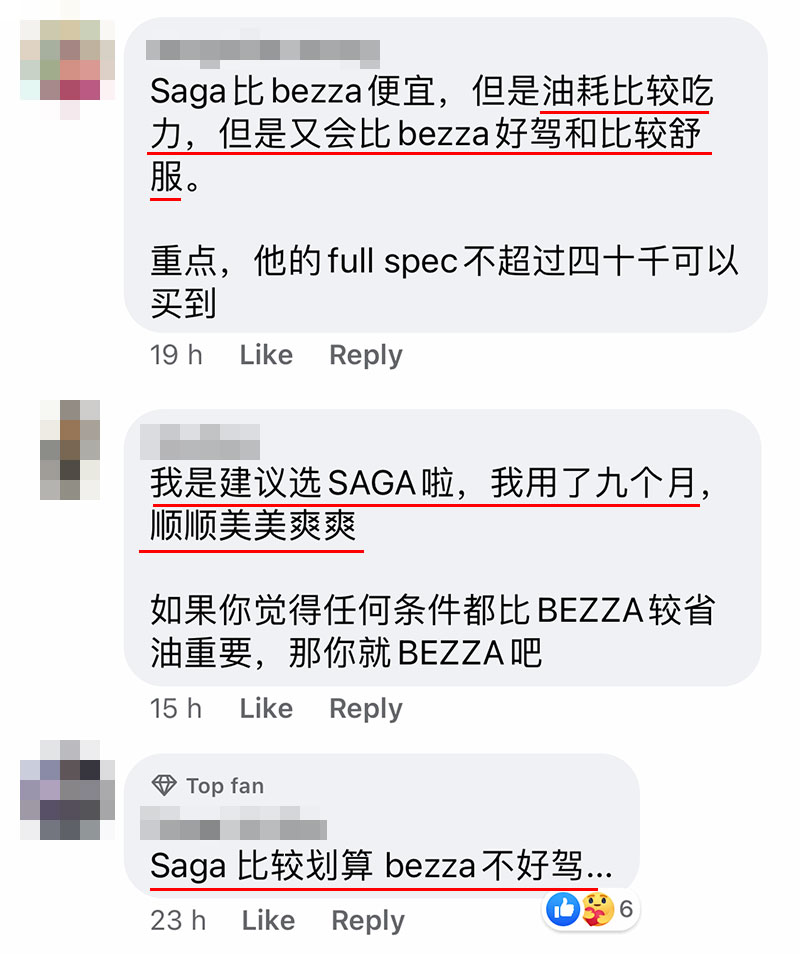Click the Top fan diamond badge icon
Viewport: 800px width, 954px height.
[164, 785]
